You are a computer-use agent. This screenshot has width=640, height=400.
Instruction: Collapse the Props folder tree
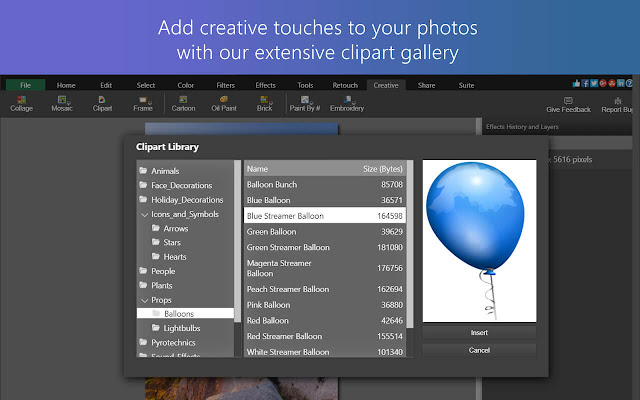pyautogui.click(x=144, y=300)
